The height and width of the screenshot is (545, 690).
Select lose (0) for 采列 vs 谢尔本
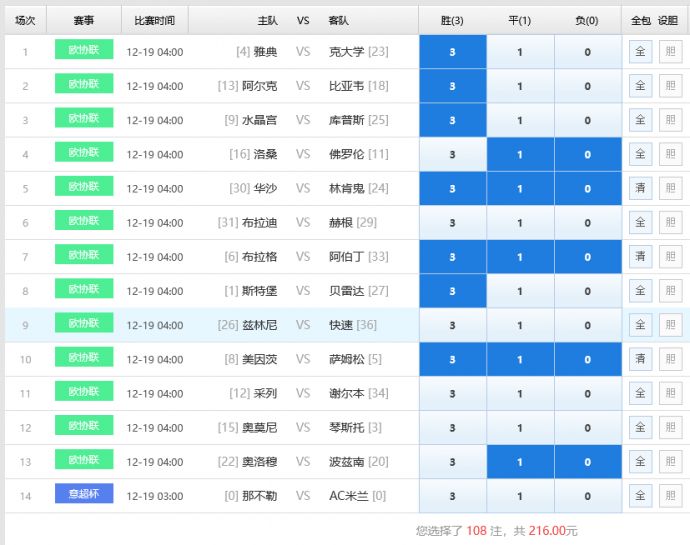point(587,393)
